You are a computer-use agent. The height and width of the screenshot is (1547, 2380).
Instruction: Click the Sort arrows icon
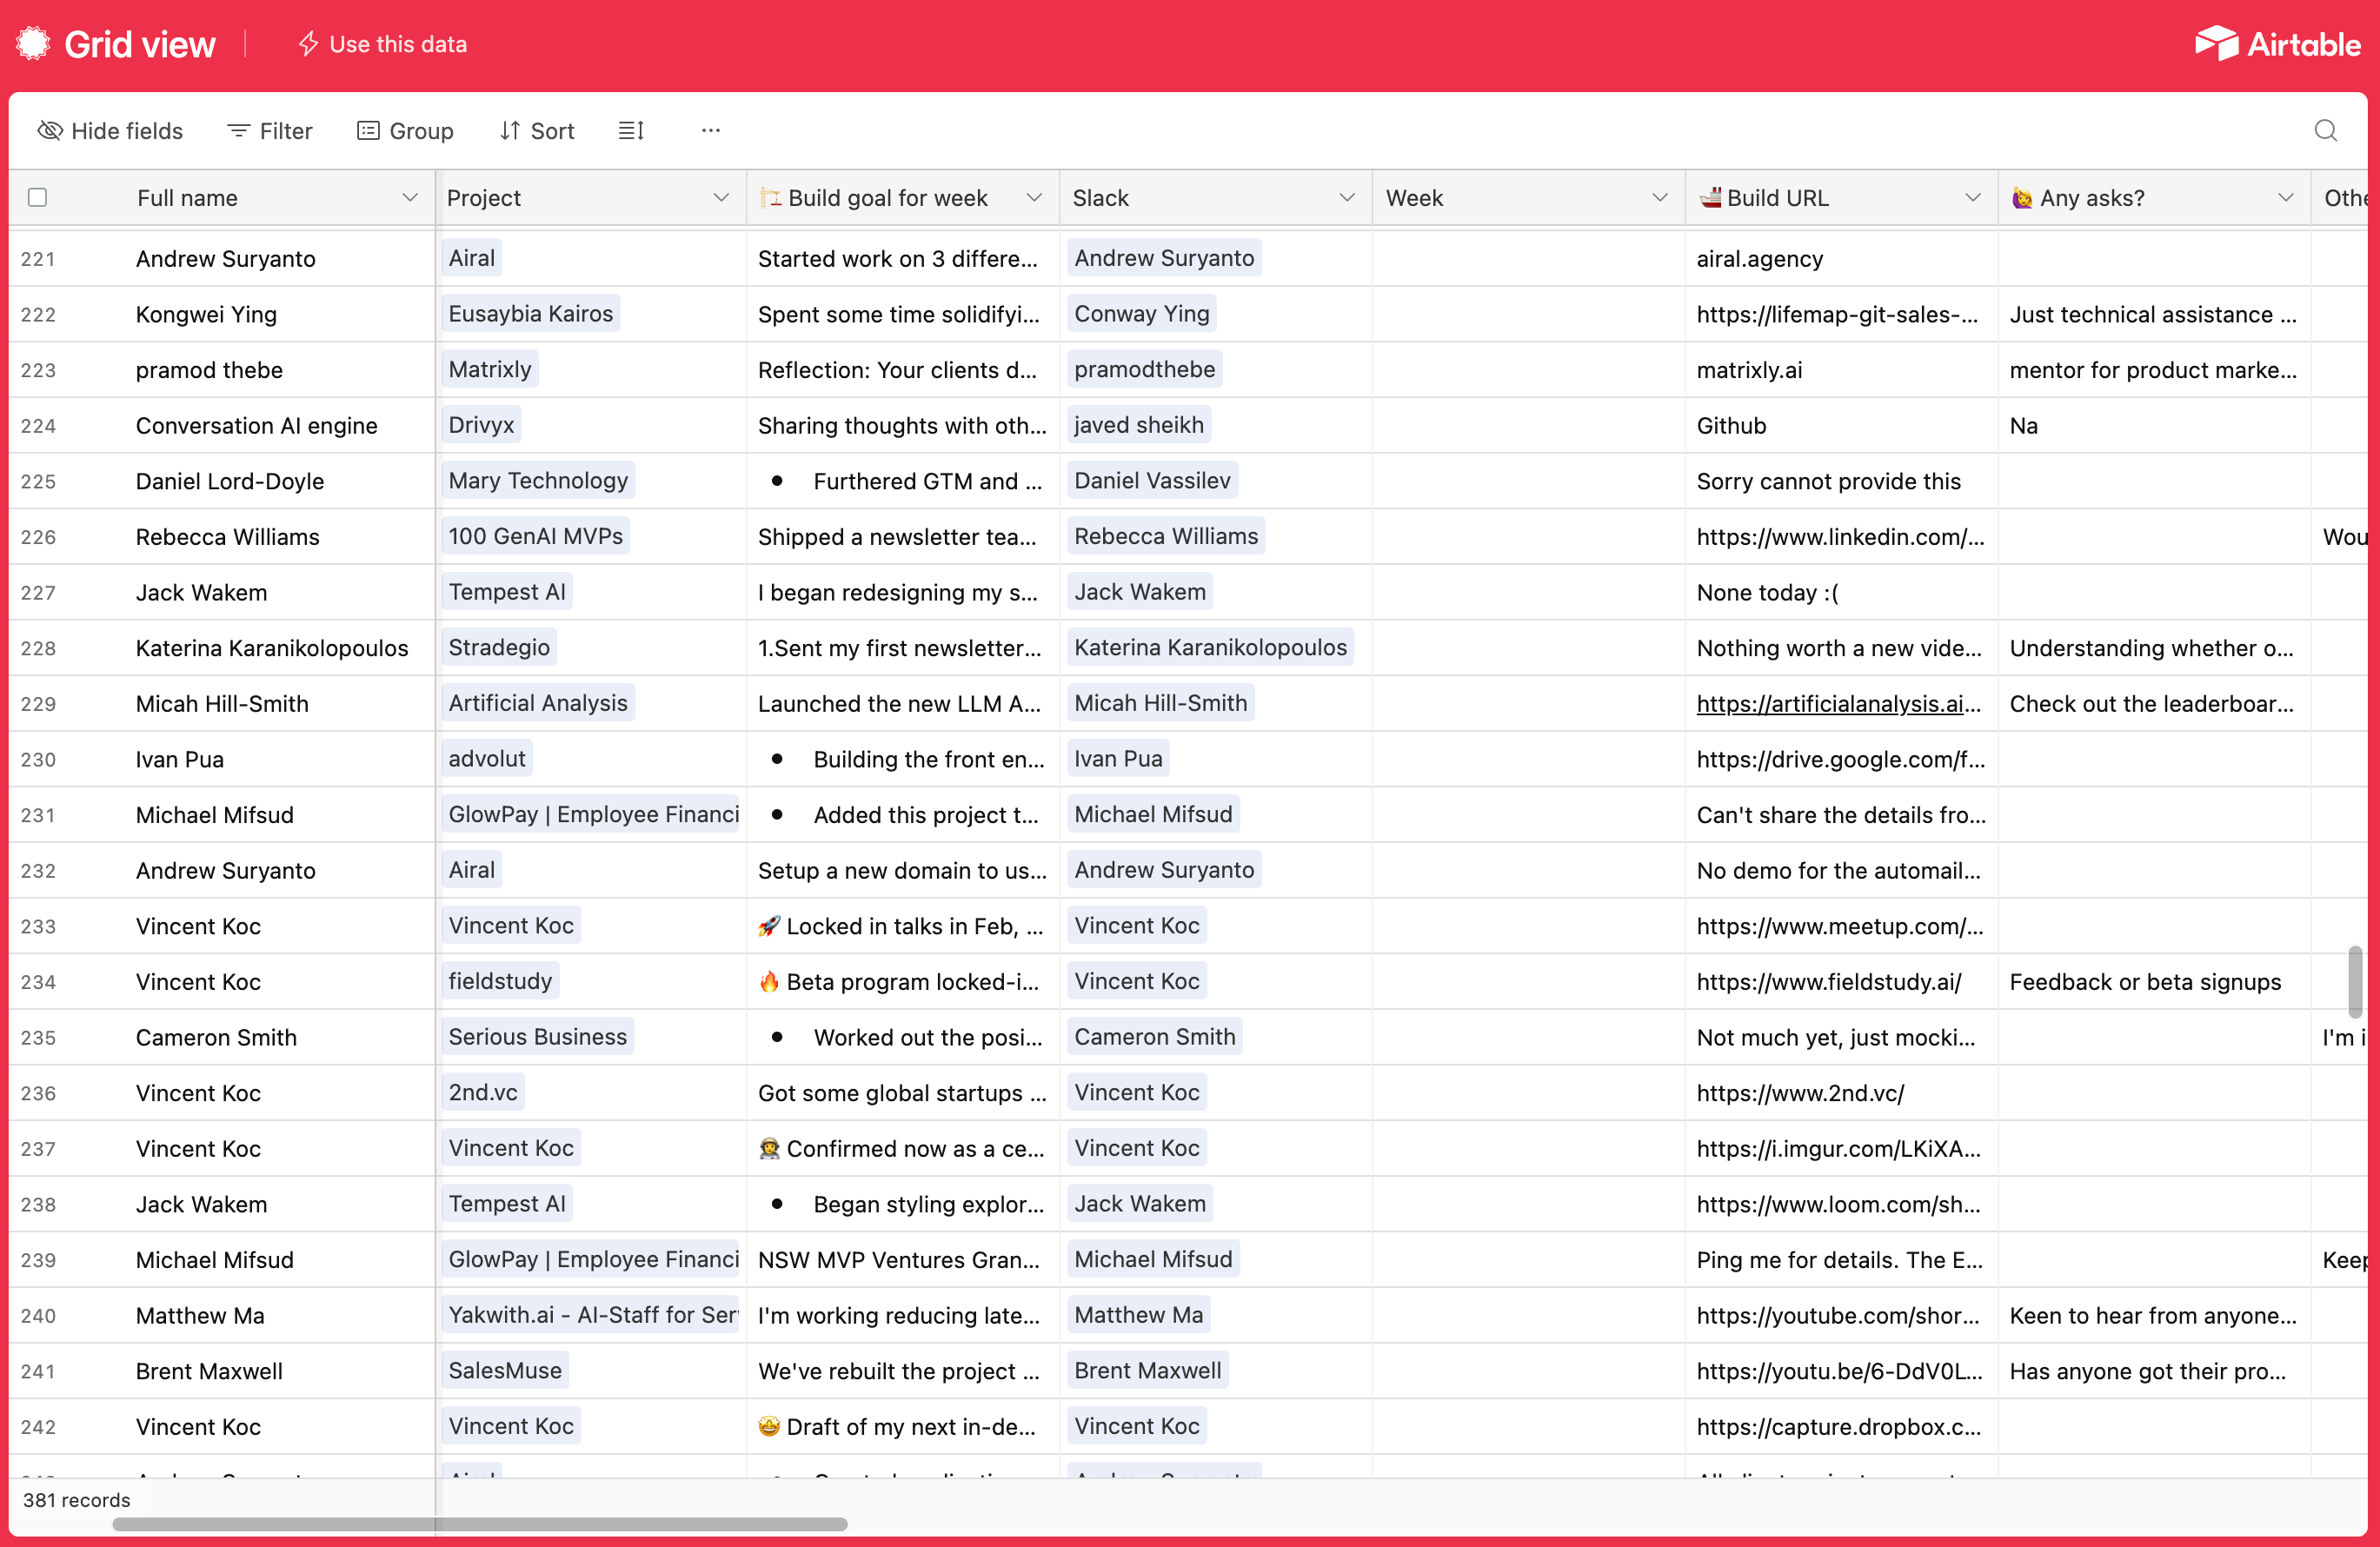(510, 131)
